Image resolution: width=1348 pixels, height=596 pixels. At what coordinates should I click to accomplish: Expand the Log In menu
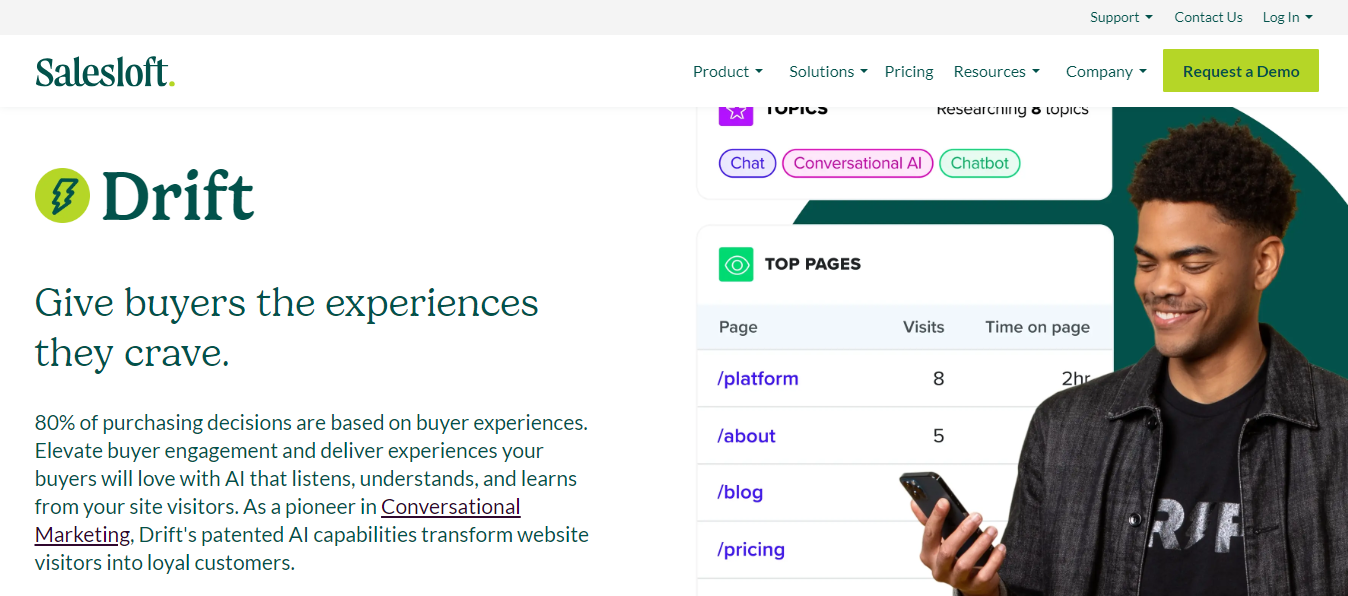click(x=1287, y=17)
